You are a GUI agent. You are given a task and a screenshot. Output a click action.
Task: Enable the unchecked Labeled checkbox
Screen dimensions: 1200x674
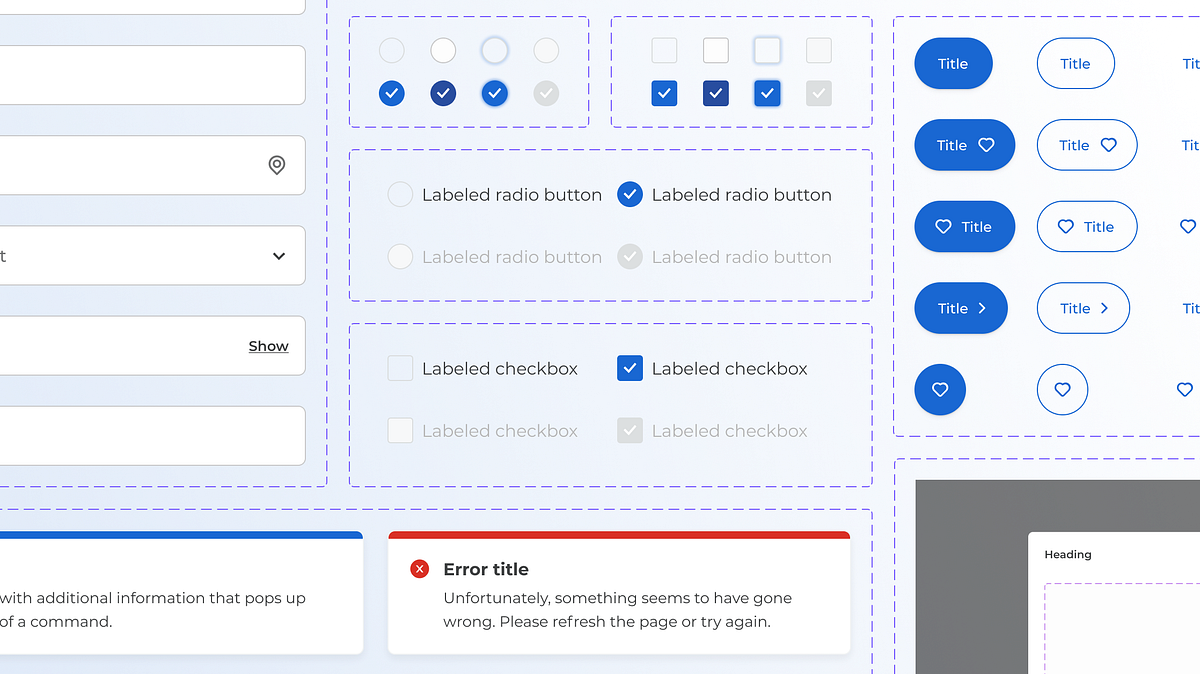tap(400, 368)
